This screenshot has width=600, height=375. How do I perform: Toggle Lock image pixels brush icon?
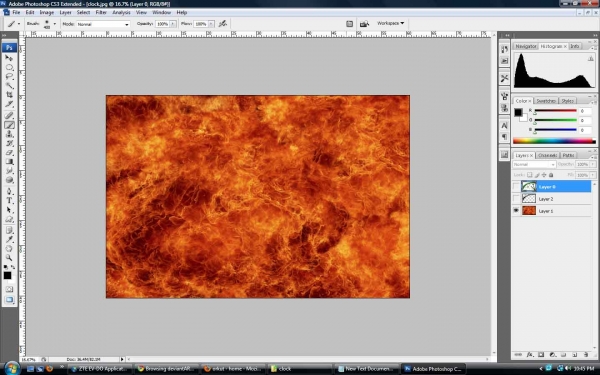tap(537, 175)
